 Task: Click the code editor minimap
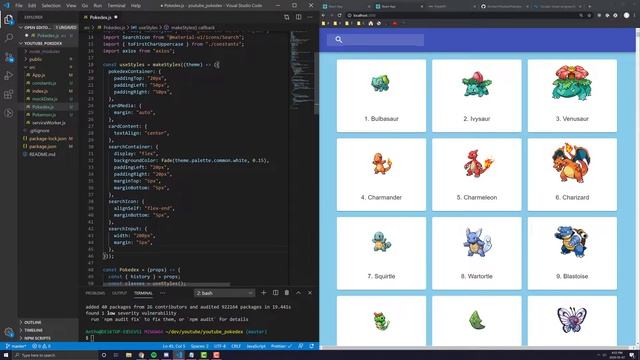coord(301,69)
